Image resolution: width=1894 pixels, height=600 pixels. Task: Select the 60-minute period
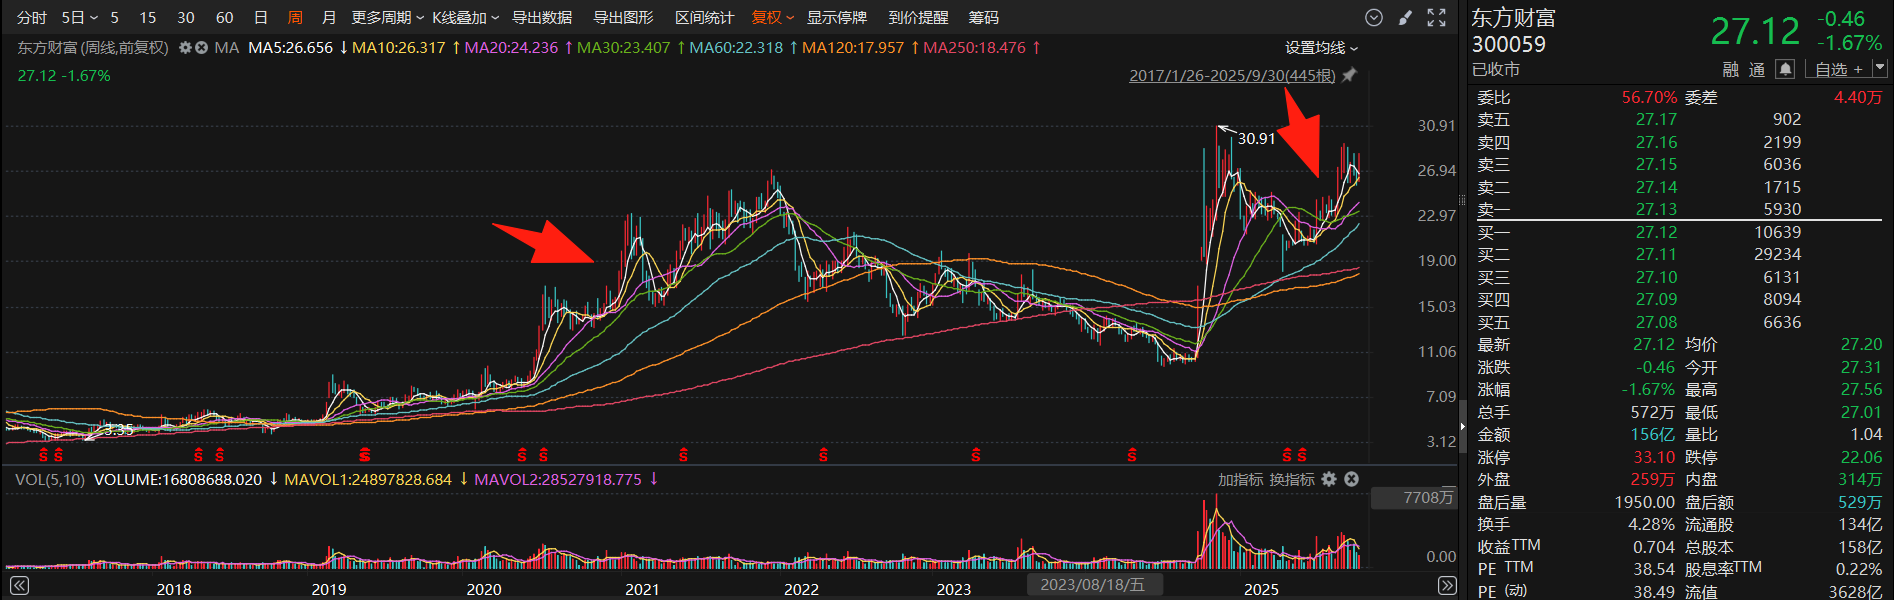tap(225, 18)
